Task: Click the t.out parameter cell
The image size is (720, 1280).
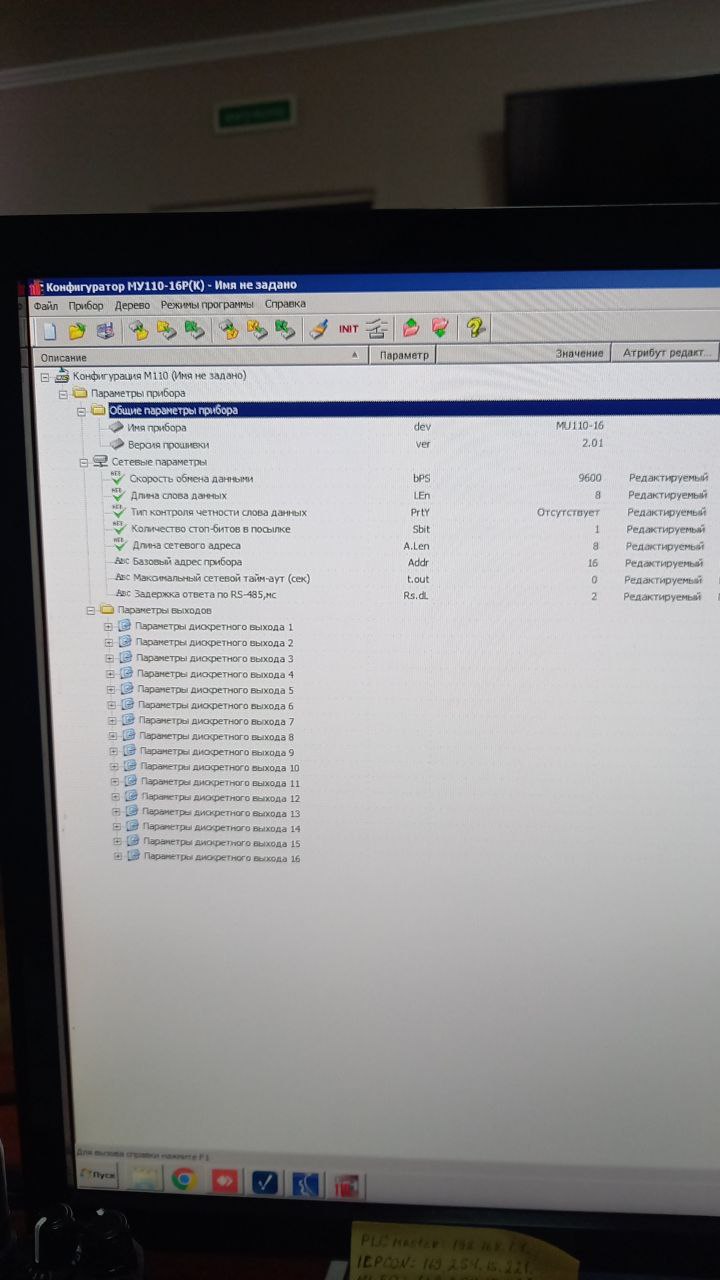Action: click(418, 579)
